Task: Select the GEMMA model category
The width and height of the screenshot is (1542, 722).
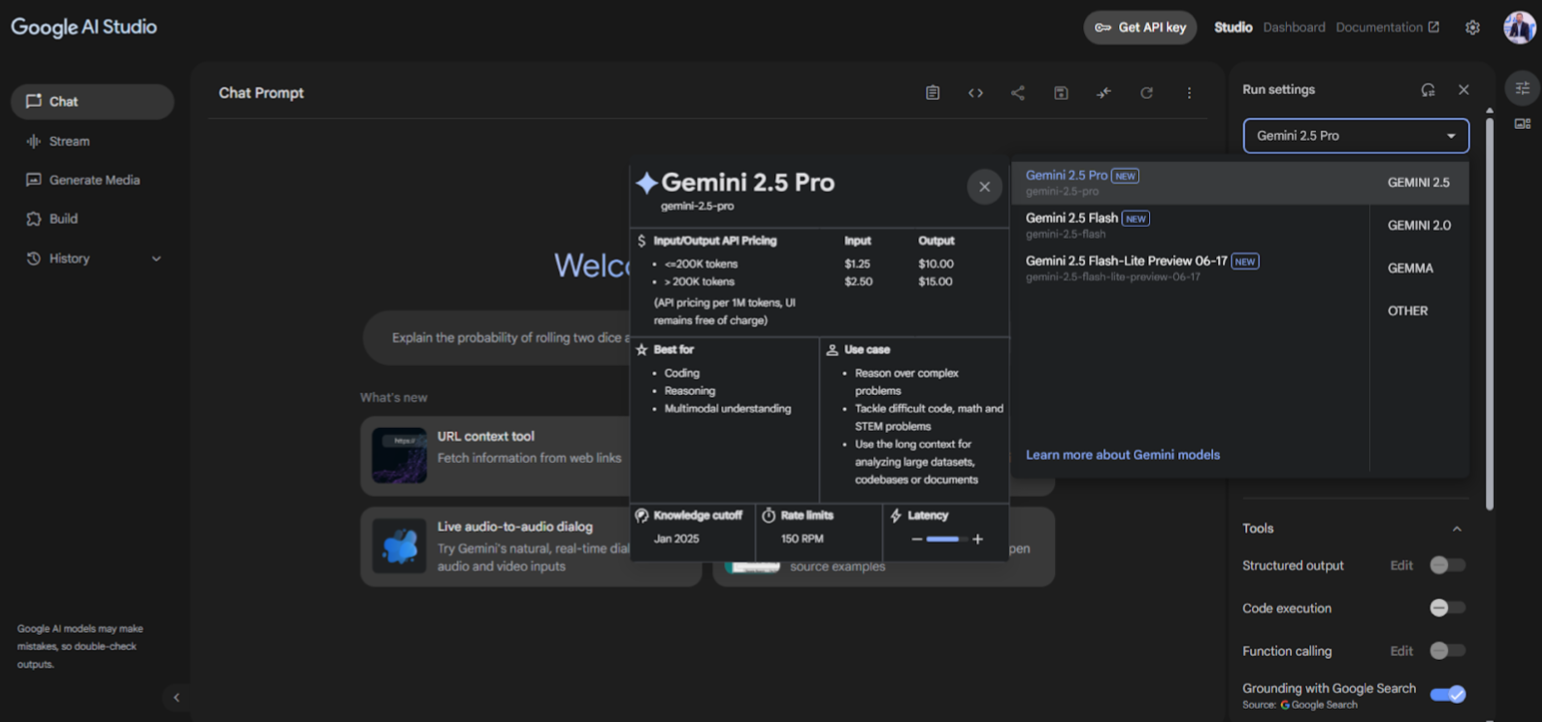Action: pos(1410,268)
